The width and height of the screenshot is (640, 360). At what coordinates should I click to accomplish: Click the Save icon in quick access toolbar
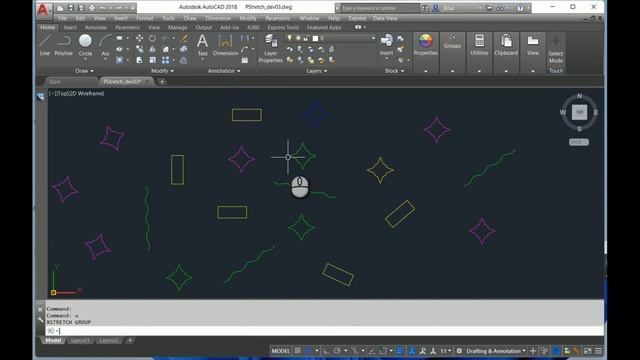[x=71, y=8]
